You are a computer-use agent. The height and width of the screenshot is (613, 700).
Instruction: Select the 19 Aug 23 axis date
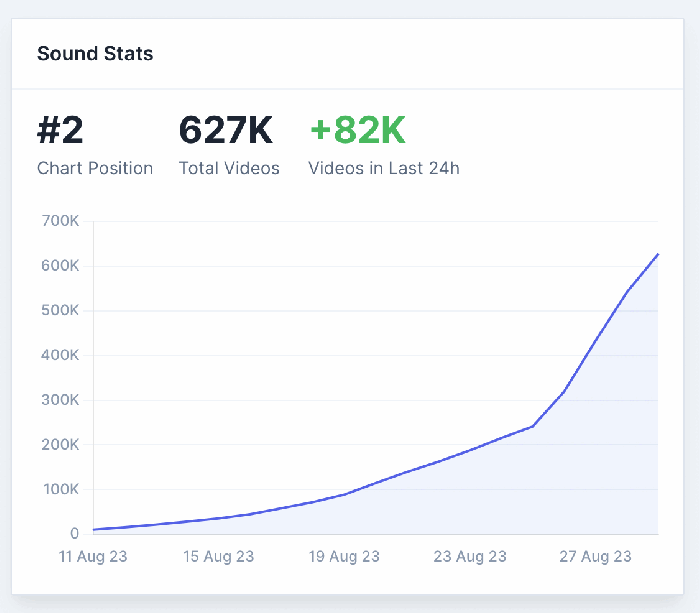[345, 557]
